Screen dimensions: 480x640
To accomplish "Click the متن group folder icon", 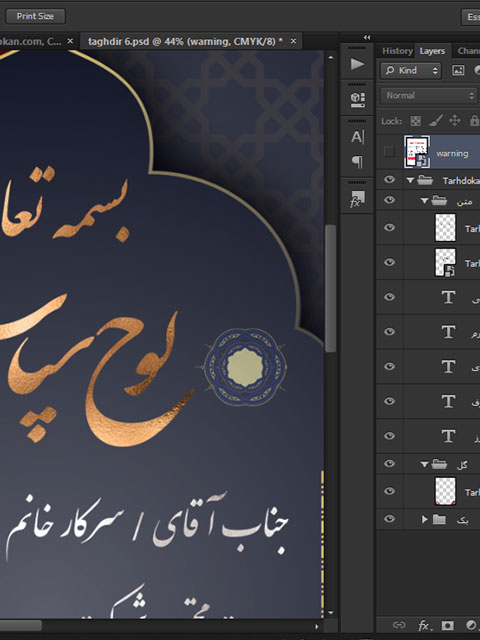I will (439, 200).
